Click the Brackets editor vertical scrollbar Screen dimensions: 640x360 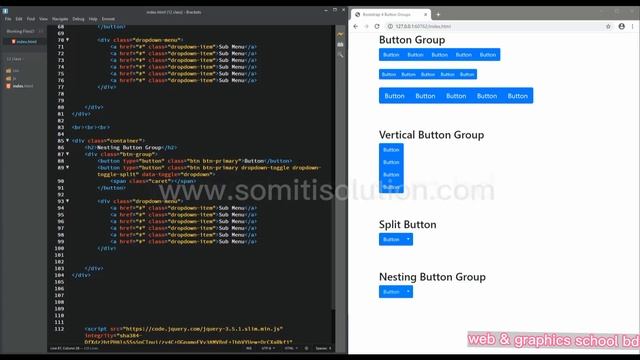[x=333, y=167]
